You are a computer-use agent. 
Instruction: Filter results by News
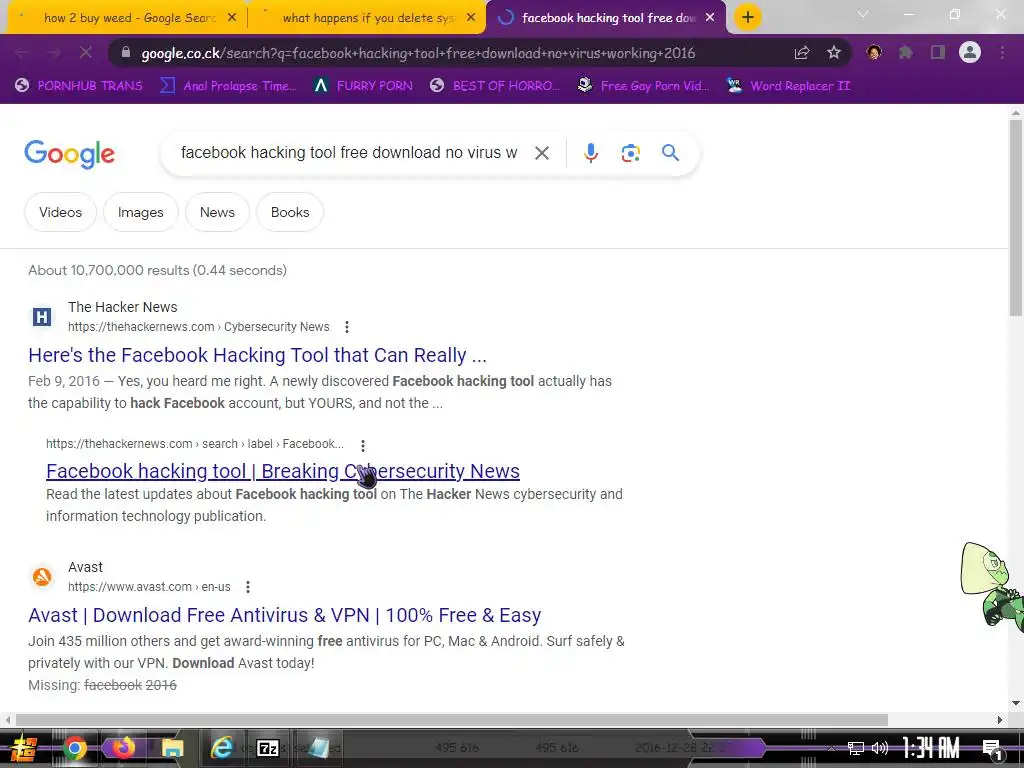(x=217, y=212)
